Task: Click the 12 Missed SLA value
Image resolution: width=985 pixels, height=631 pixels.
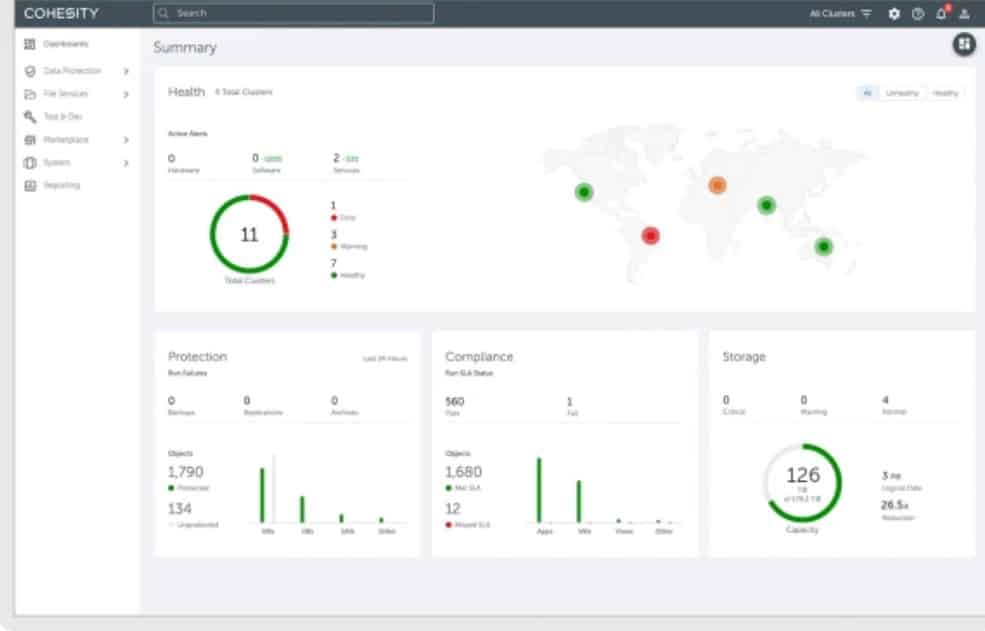Action: [x=453, y=508]
